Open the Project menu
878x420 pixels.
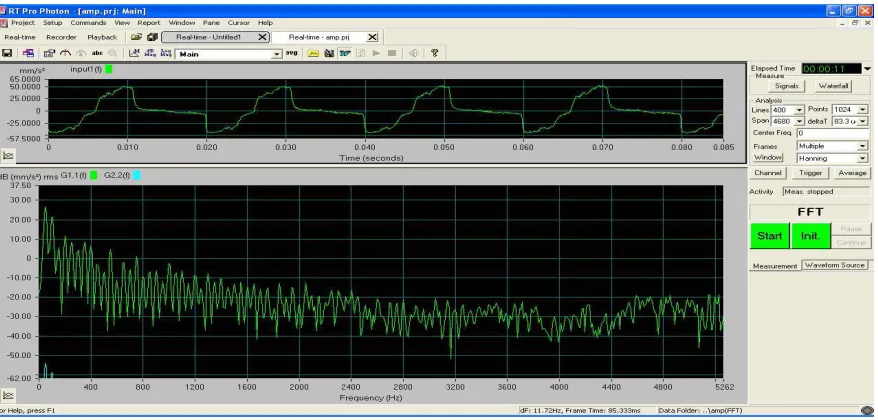pyautogui.click(x=23, y=23)
